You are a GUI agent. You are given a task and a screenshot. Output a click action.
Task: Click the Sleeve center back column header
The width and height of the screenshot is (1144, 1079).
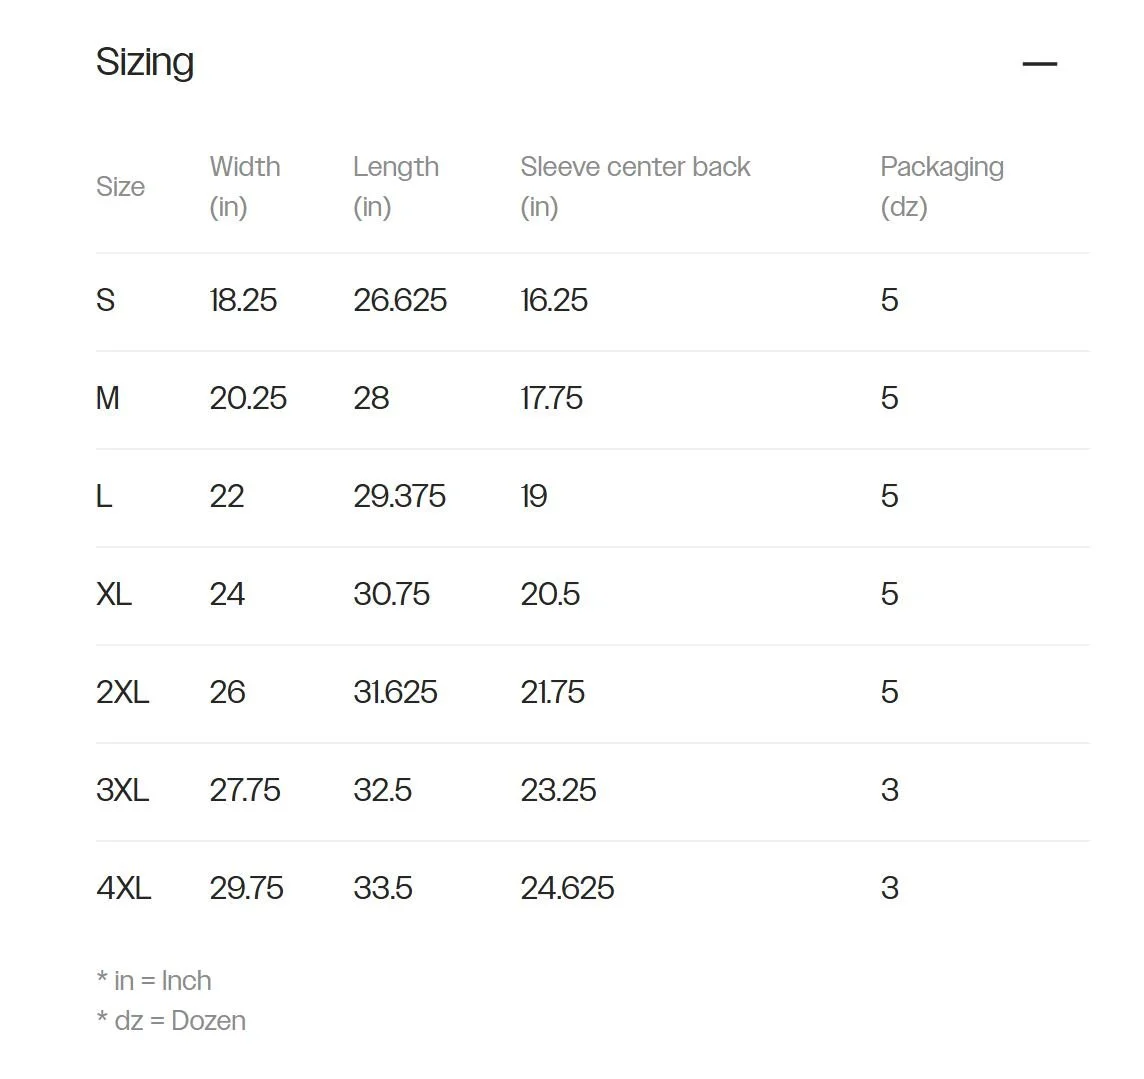click(x=635, y=187)
